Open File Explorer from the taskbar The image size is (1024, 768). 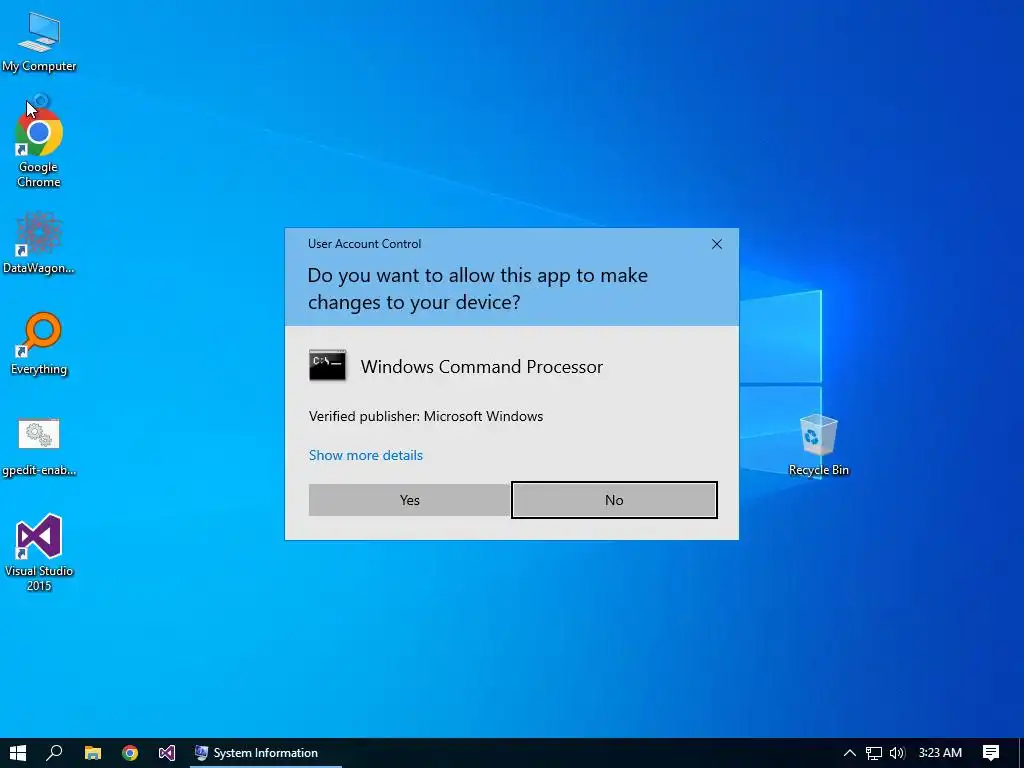tap(93, 753)
